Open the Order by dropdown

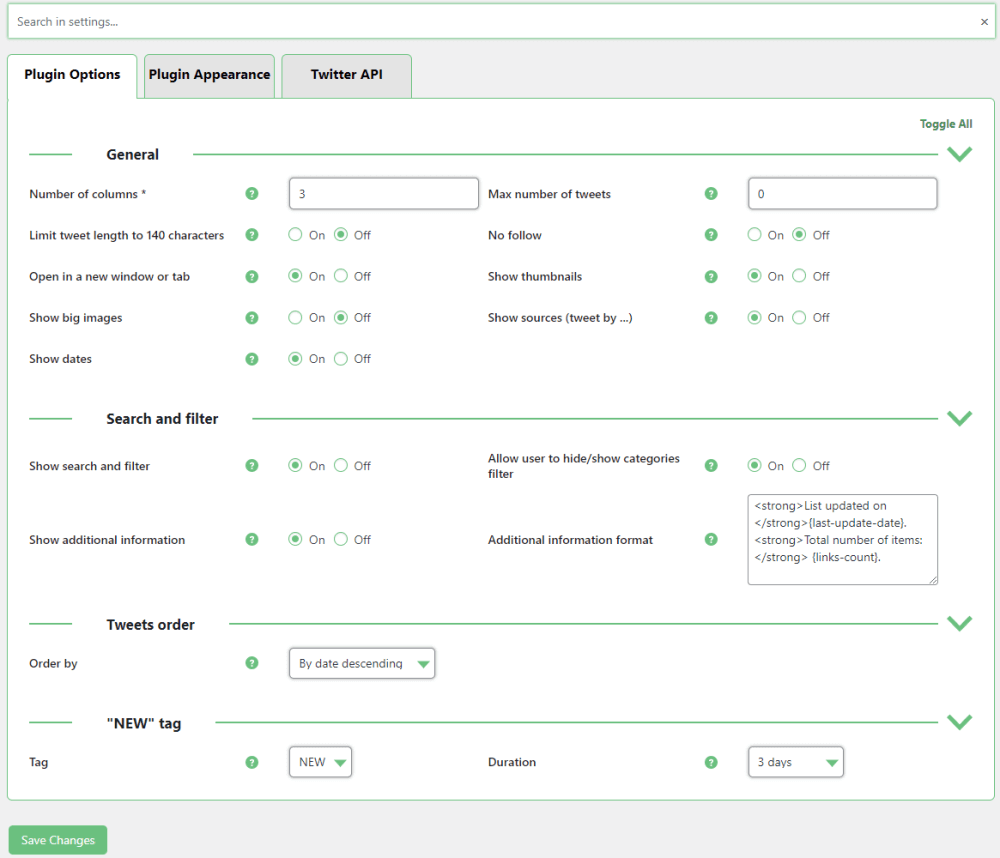362,663
